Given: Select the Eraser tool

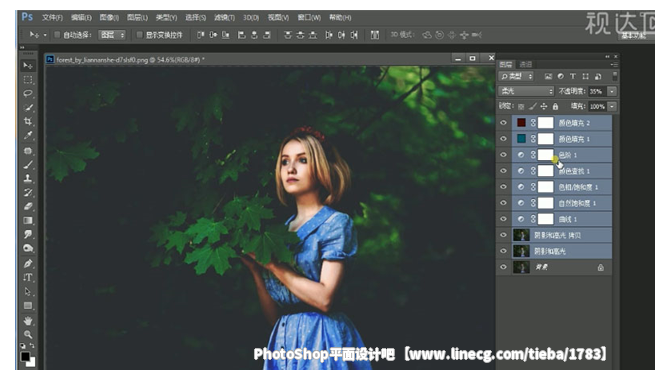Looking at the screenshot, I should tap(28, 207).
